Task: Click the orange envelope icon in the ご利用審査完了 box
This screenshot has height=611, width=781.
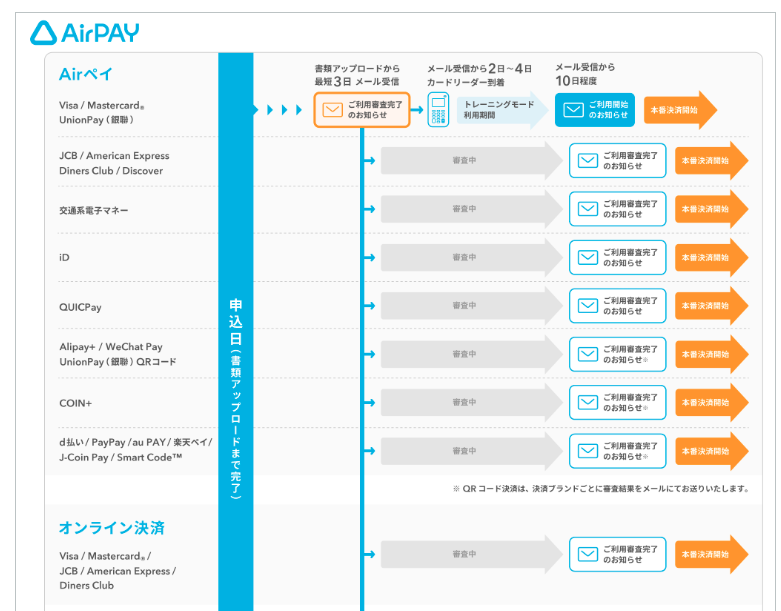Action: point(333,110)
